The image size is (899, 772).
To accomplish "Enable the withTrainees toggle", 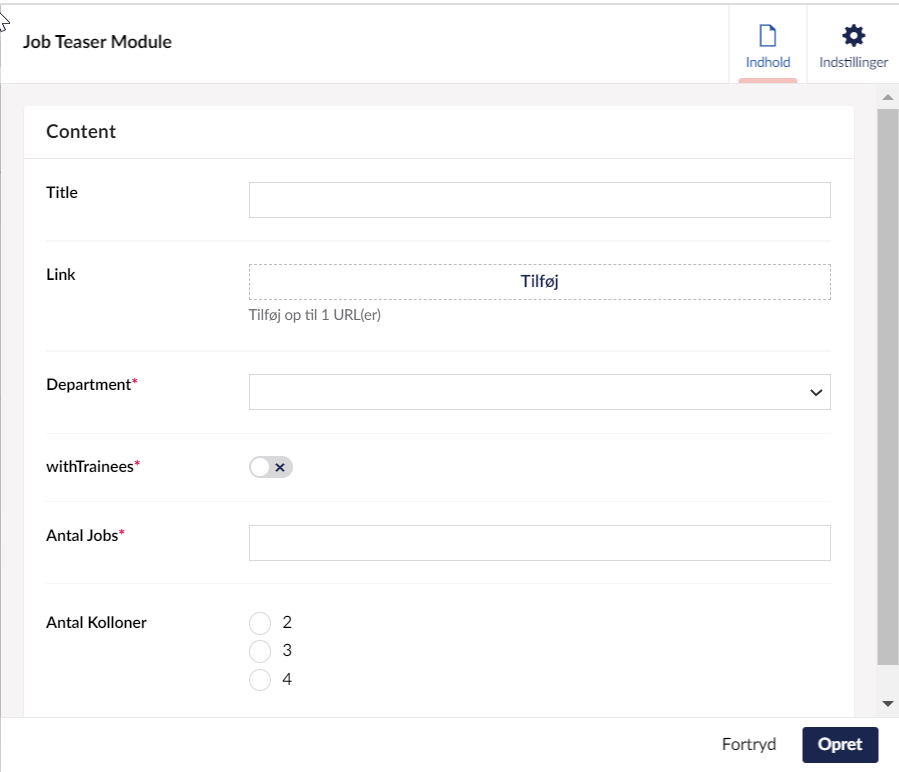I will (270, 467).
